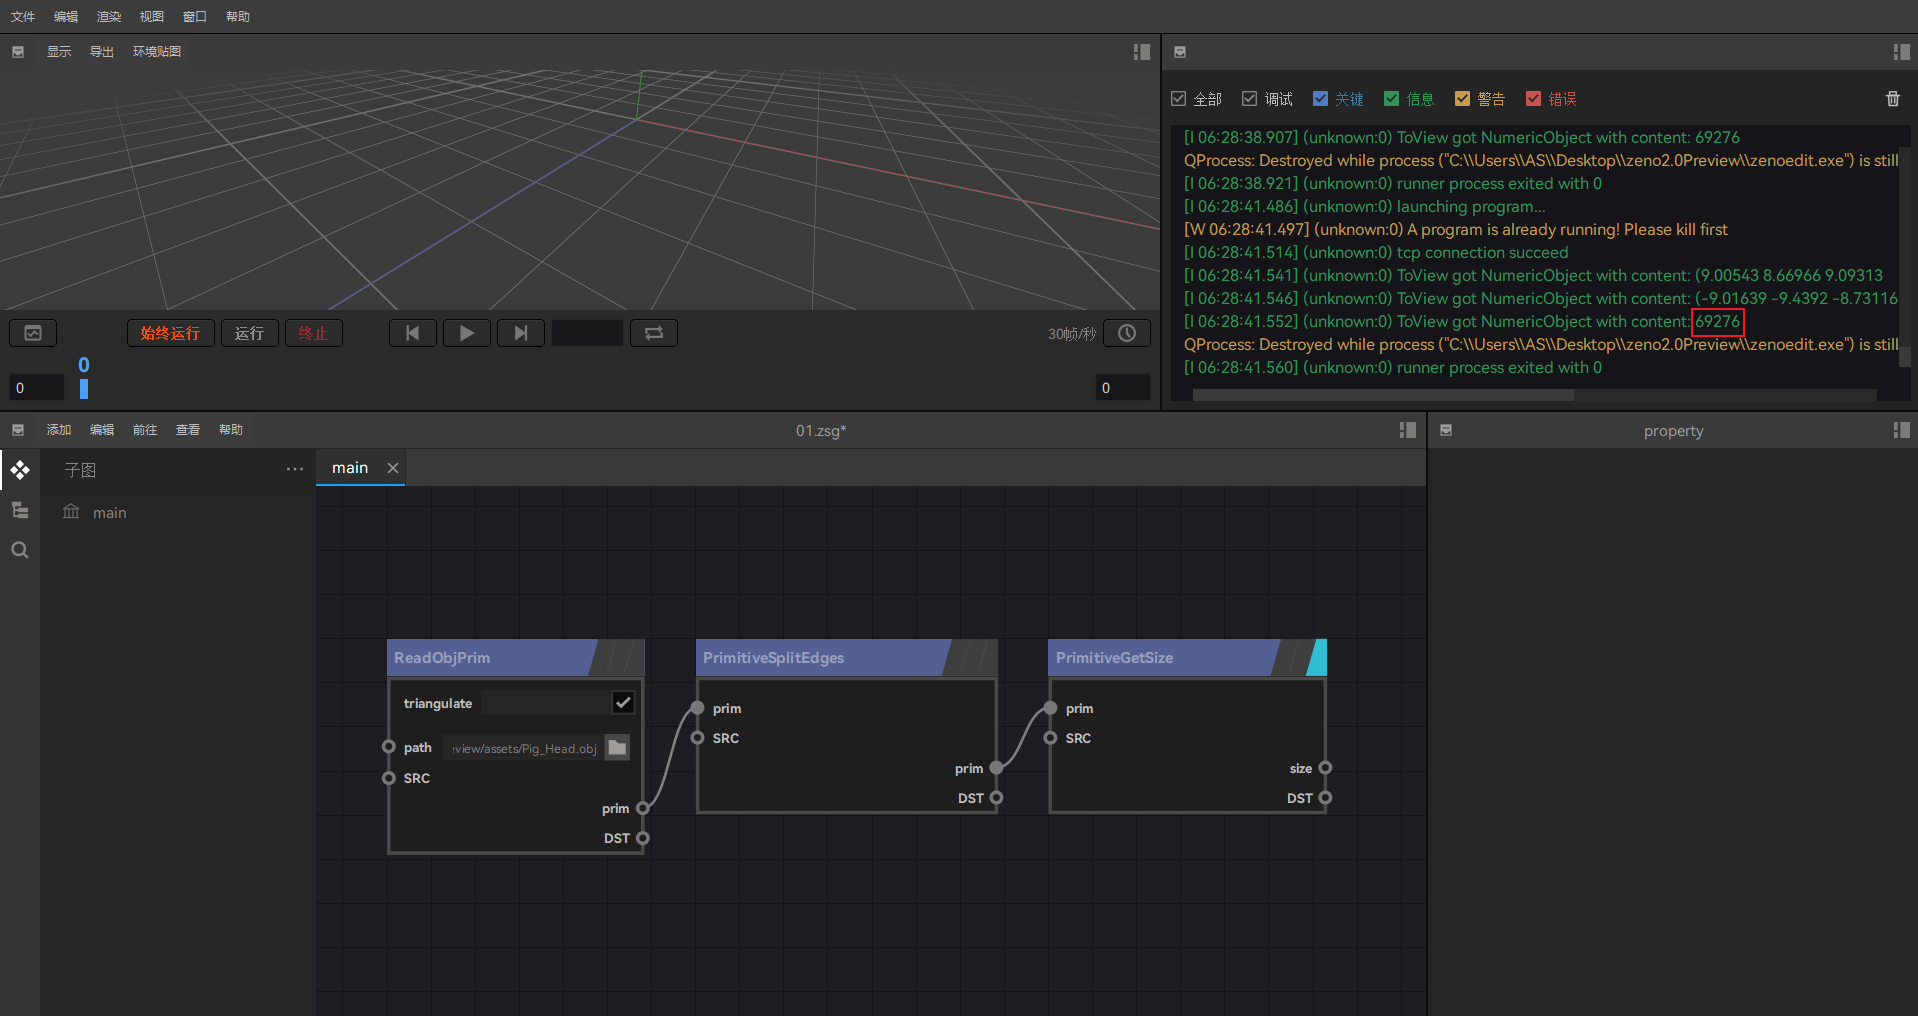
Task: Toggle the 调试 debug log filter
Action: click(x=1250, y=99)
